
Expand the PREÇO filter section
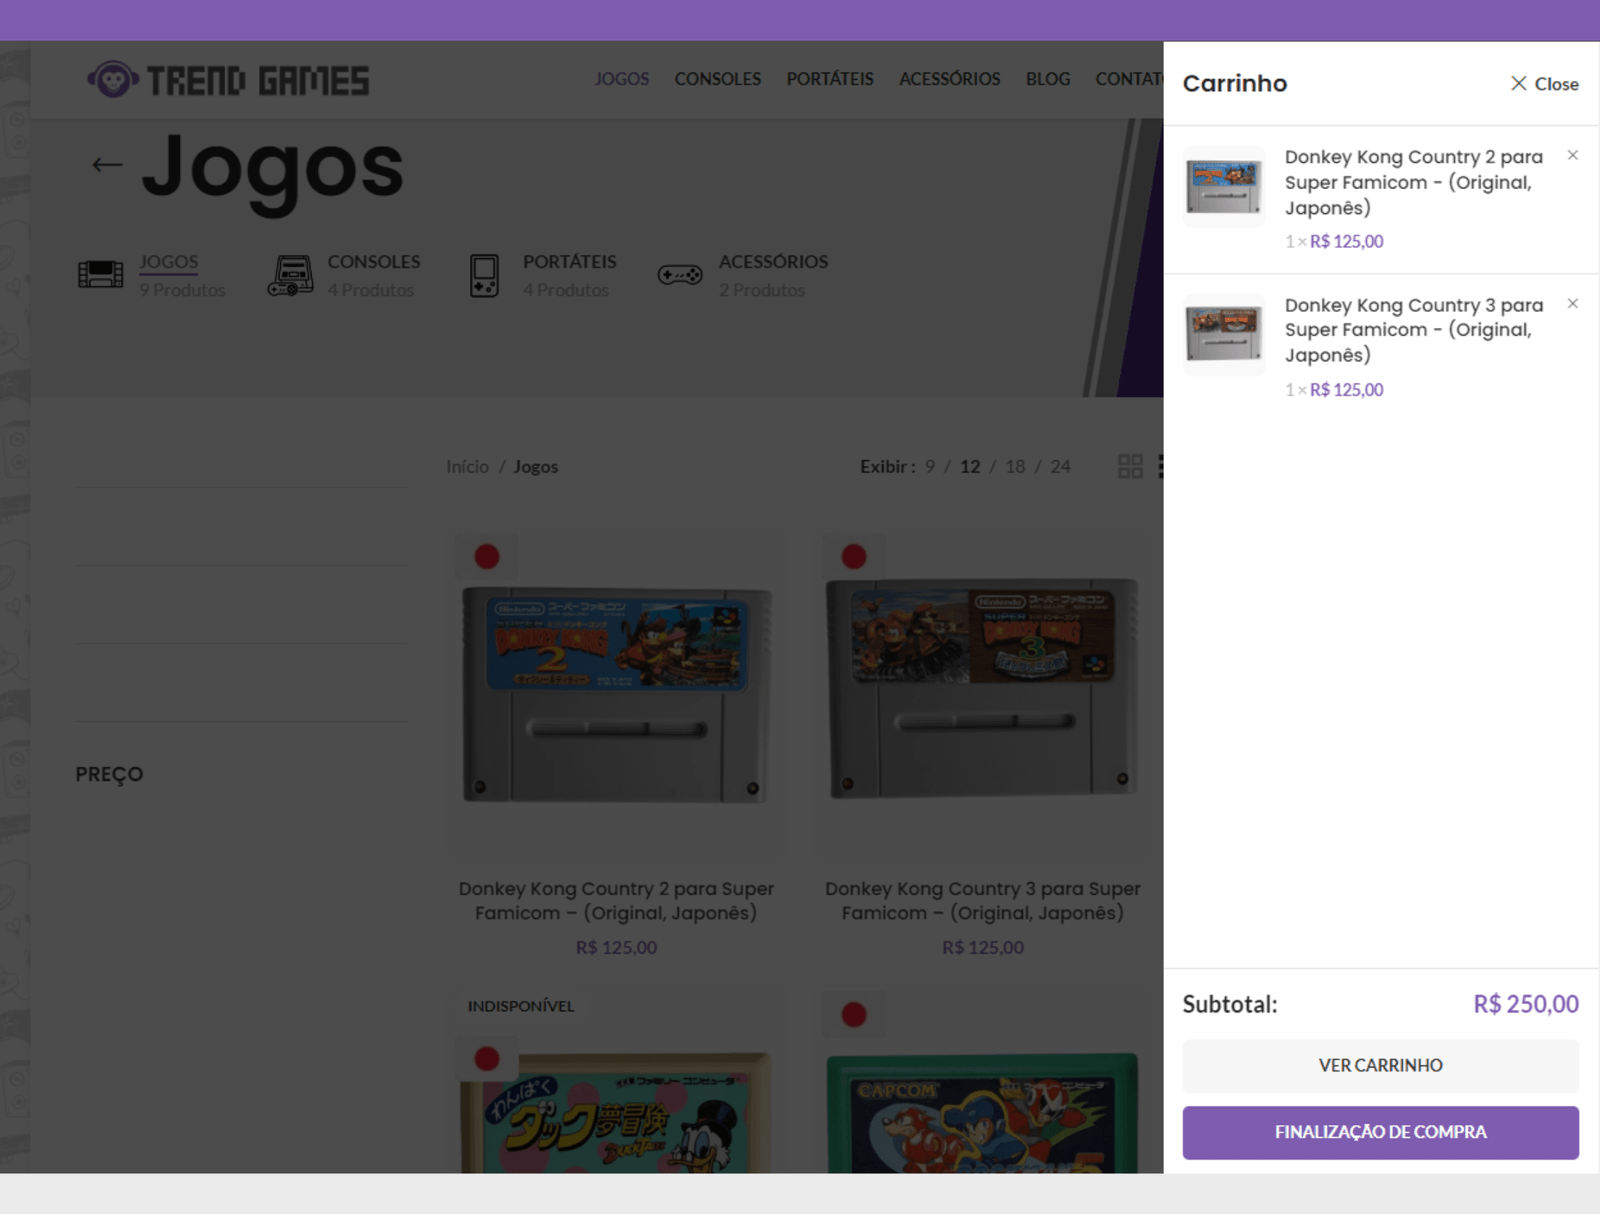tap(110, 773)
